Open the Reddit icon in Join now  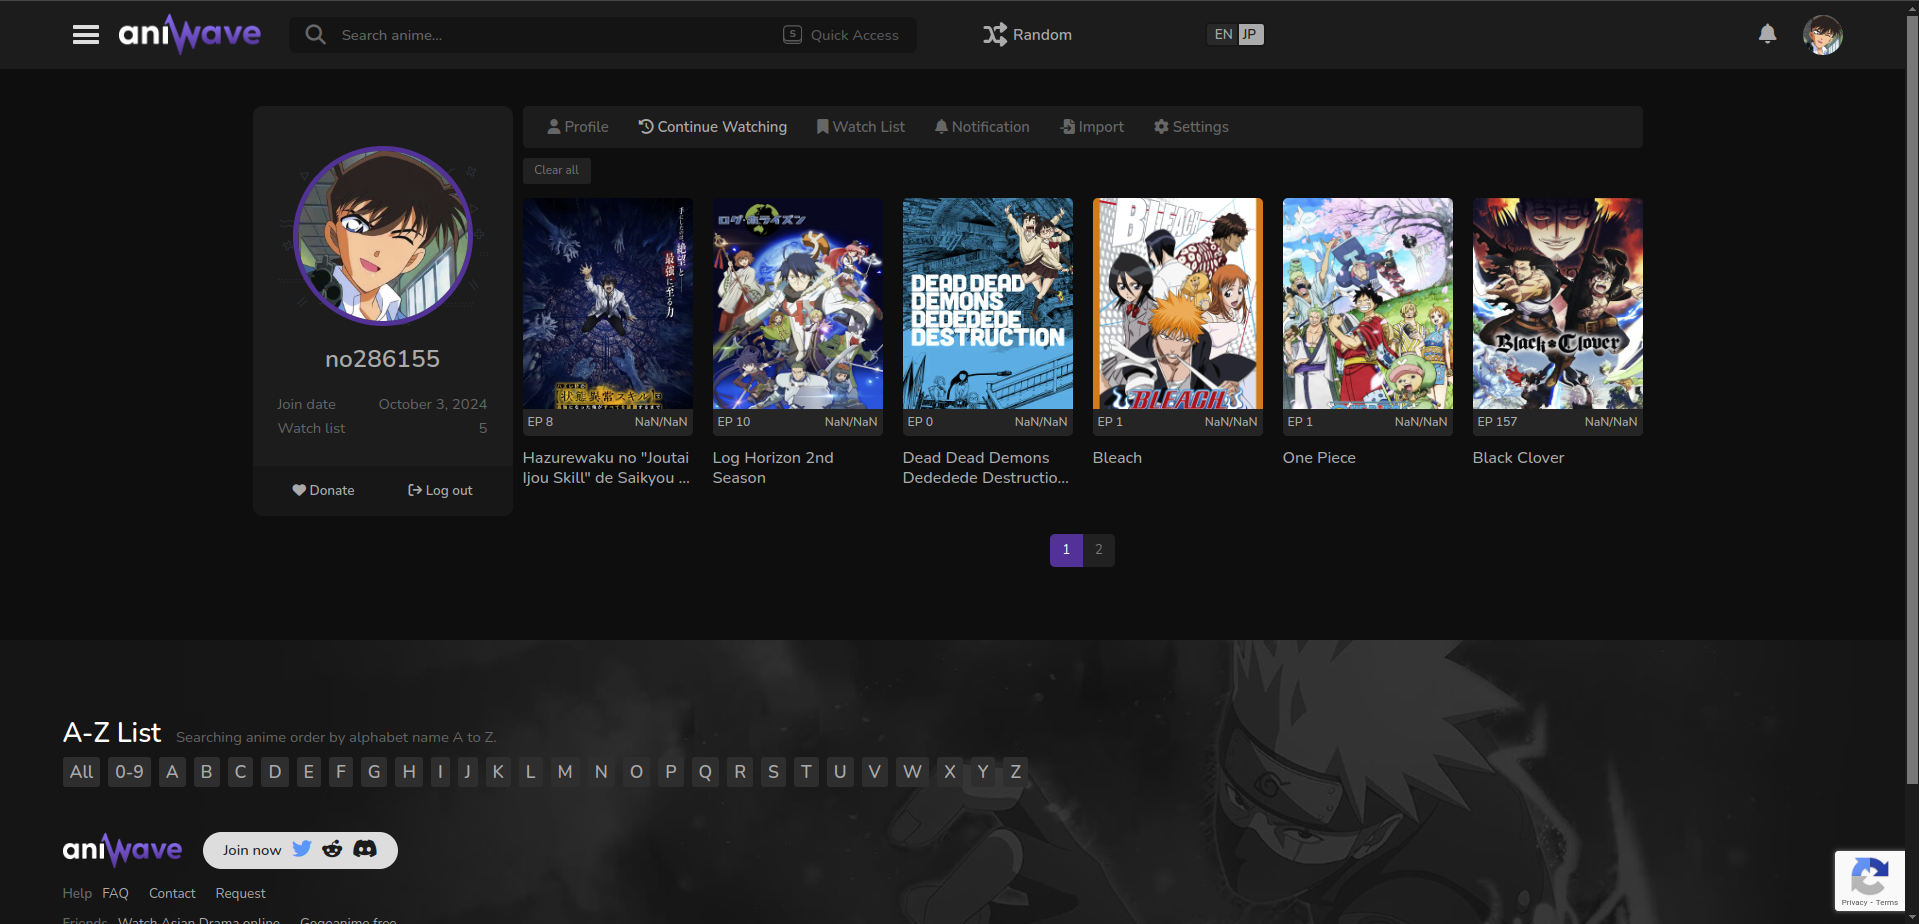pos(332,849)
